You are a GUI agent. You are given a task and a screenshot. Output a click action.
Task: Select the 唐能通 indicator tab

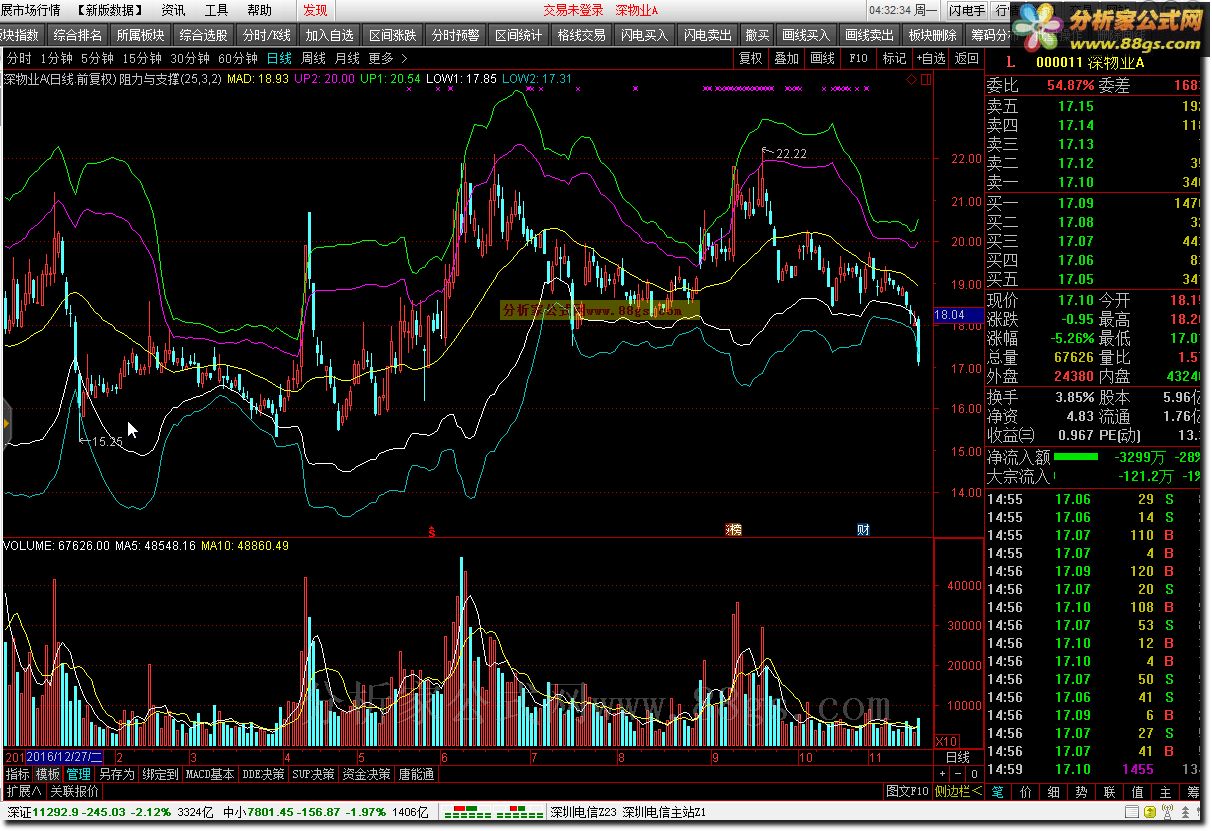click(x=416, y=774)
